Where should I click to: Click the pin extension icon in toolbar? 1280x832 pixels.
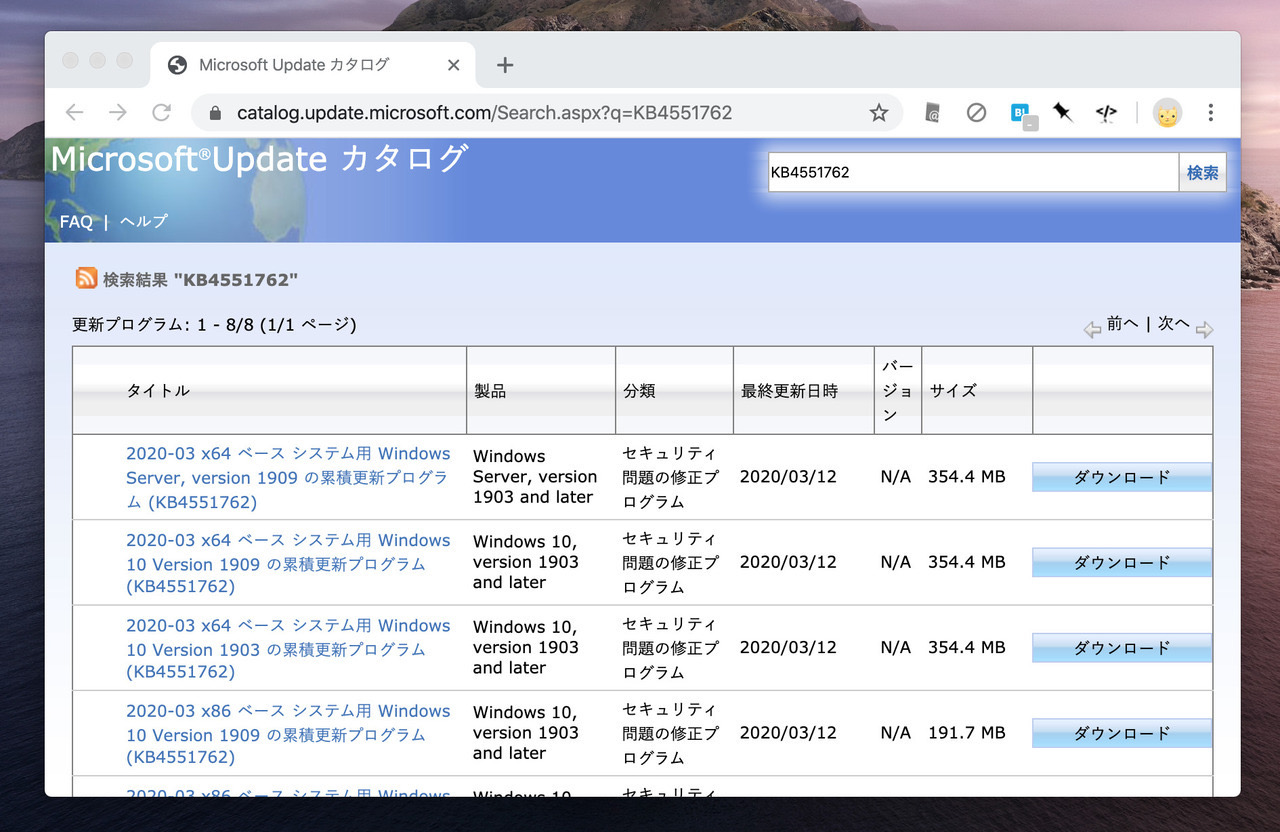[x=1062, y=113]
